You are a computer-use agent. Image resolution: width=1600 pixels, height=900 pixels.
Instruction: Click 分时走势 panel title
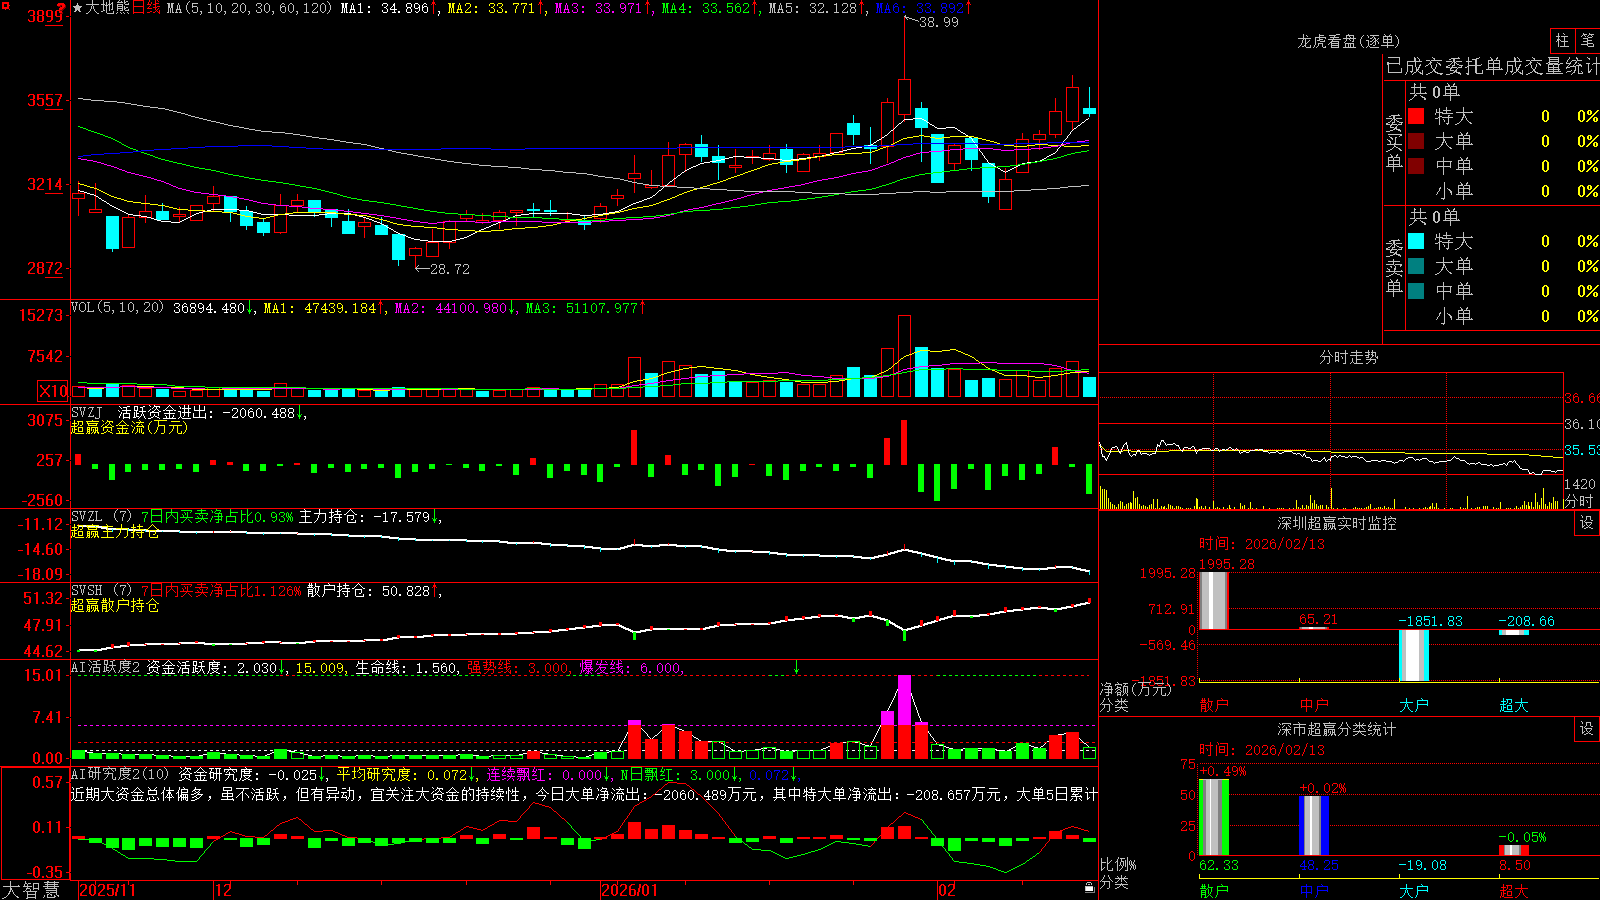pyautogui.click(x=1348, y=357)
